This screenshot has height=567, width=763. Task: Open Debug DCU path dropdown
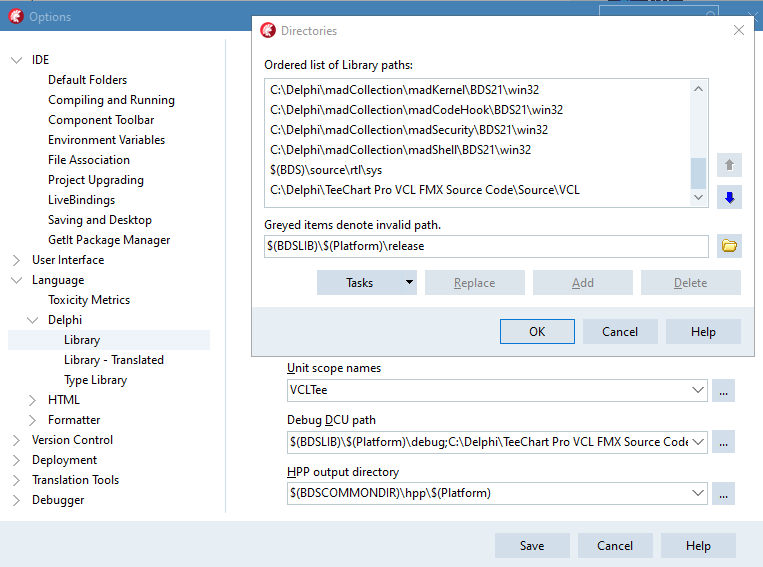click(697, 442)
